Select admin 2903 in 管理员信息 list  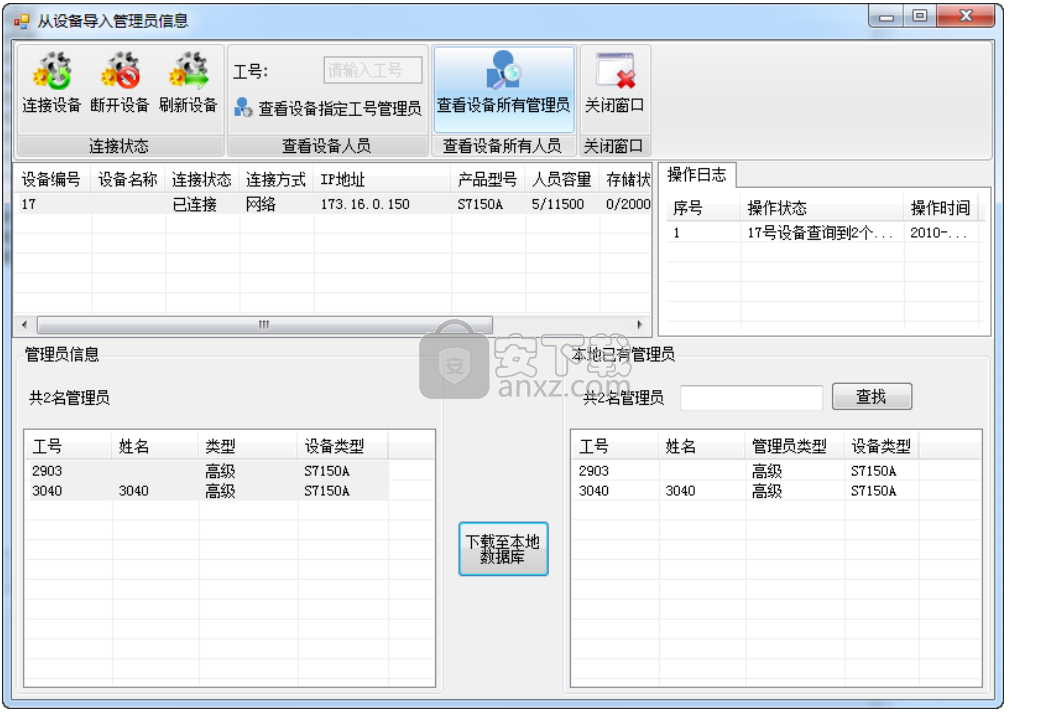150,470
